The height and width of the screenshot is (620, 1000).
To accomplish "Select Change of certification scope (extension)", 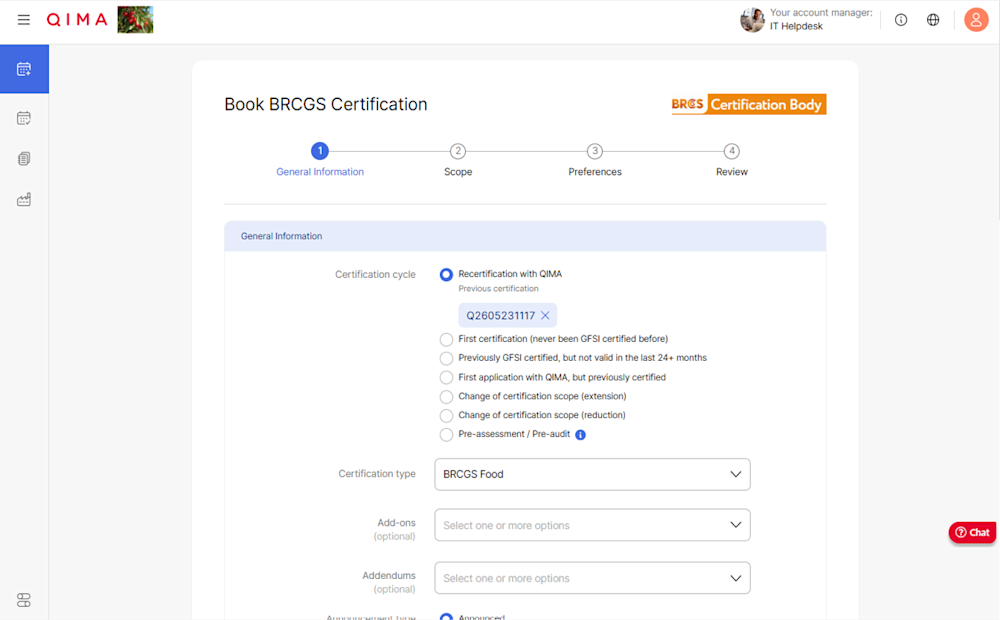I will click(x=446, y=397).
